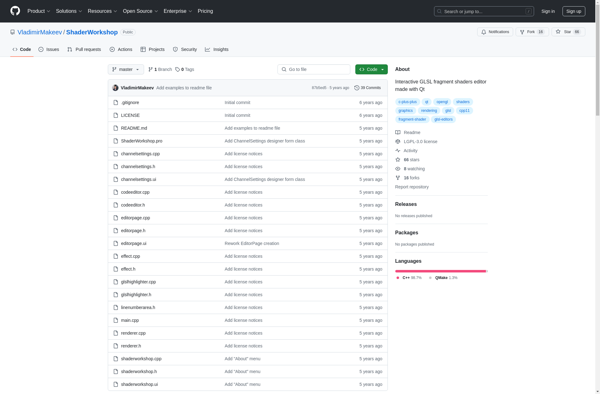
Task: Select the c-plus-plus topic tag
Action: (x=407, y=102)
